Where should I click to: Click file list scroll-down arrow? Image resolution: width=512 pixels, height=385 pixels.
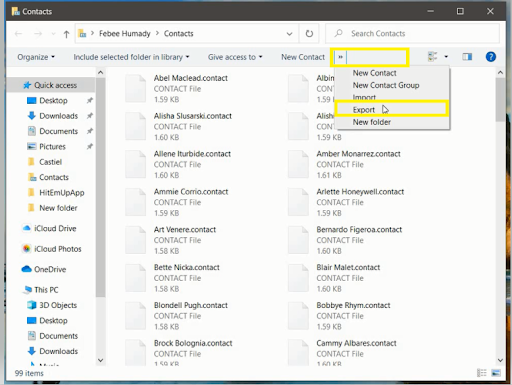500,360
